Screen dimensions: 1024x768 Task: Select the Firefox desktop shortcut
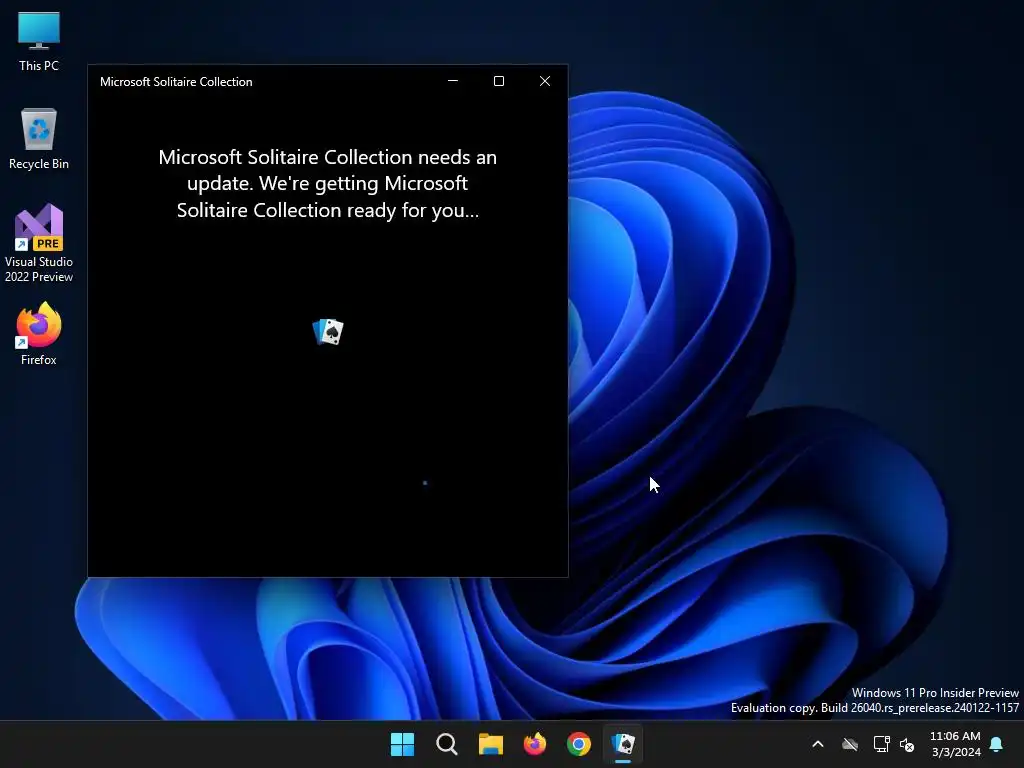click(39, 334)
